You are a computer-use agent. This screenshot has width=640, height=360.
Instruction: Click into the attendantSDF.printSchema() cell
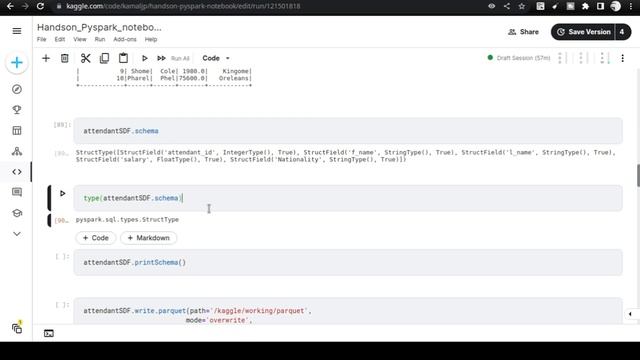[x=348, y=262]
